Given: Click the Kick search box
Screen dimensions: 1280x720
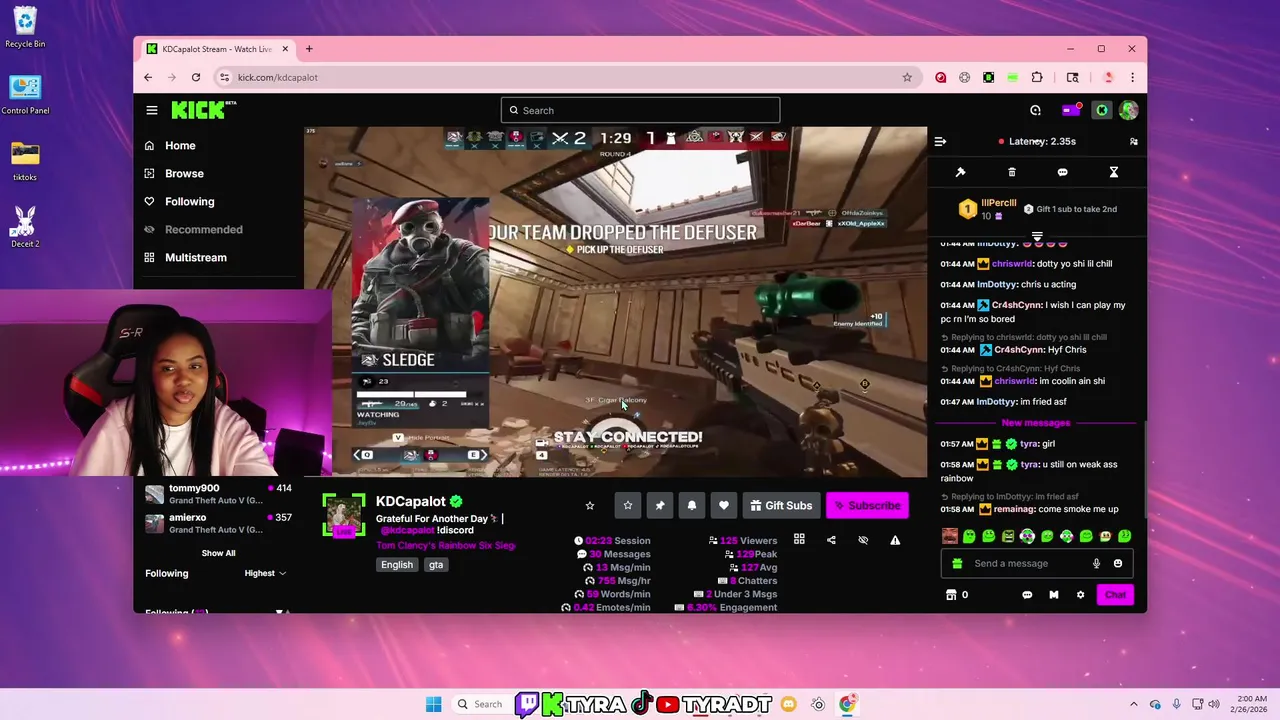Looking at the screenshot, I should [x=640, y=110].
